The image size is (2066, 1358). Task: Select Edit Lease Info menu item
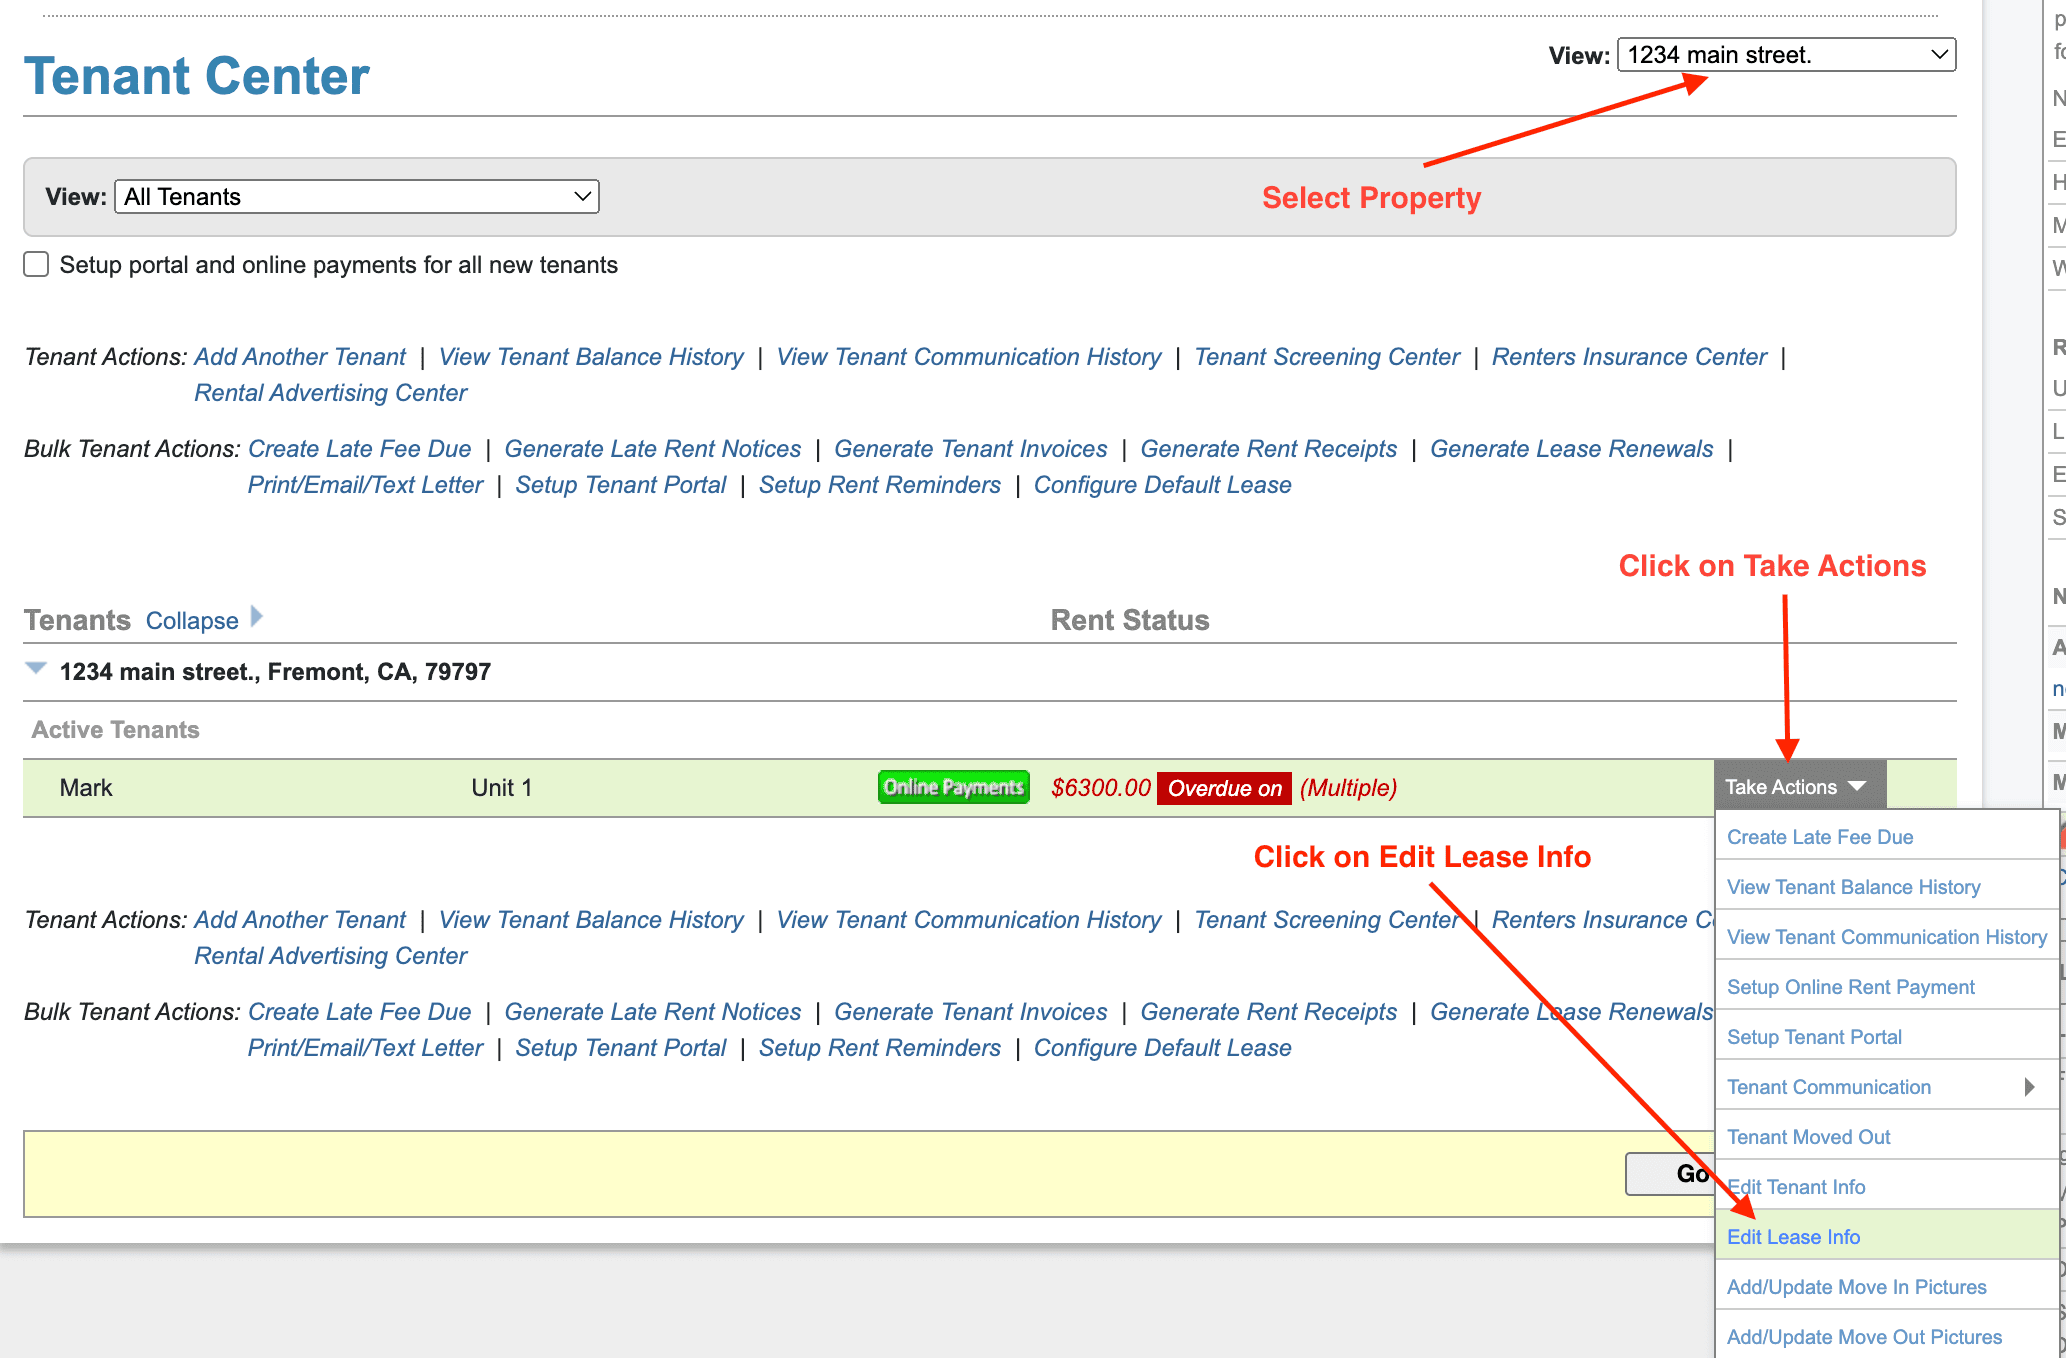(1793, 1237)
